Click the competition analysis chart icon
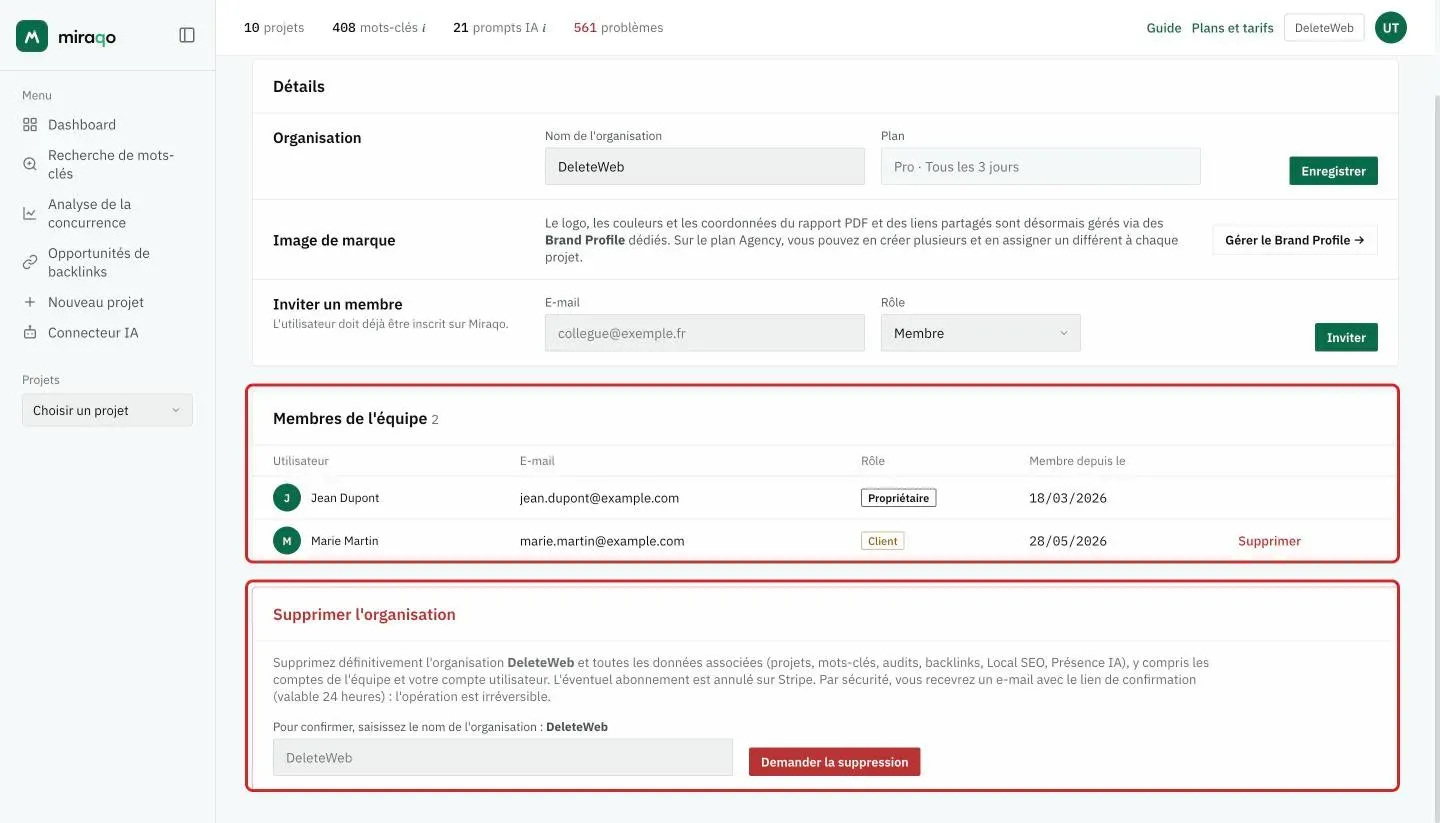Viewport: 1440px width, 823px height. tap(30, 213)
